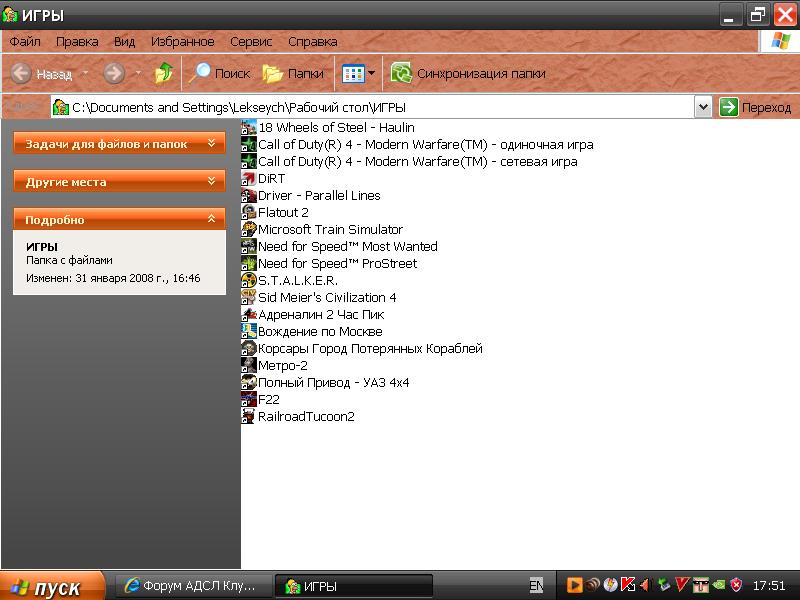This screenshot has width=800, height=600.
Task: Go back with the Назад arrow button
Action: click(41, 74)
